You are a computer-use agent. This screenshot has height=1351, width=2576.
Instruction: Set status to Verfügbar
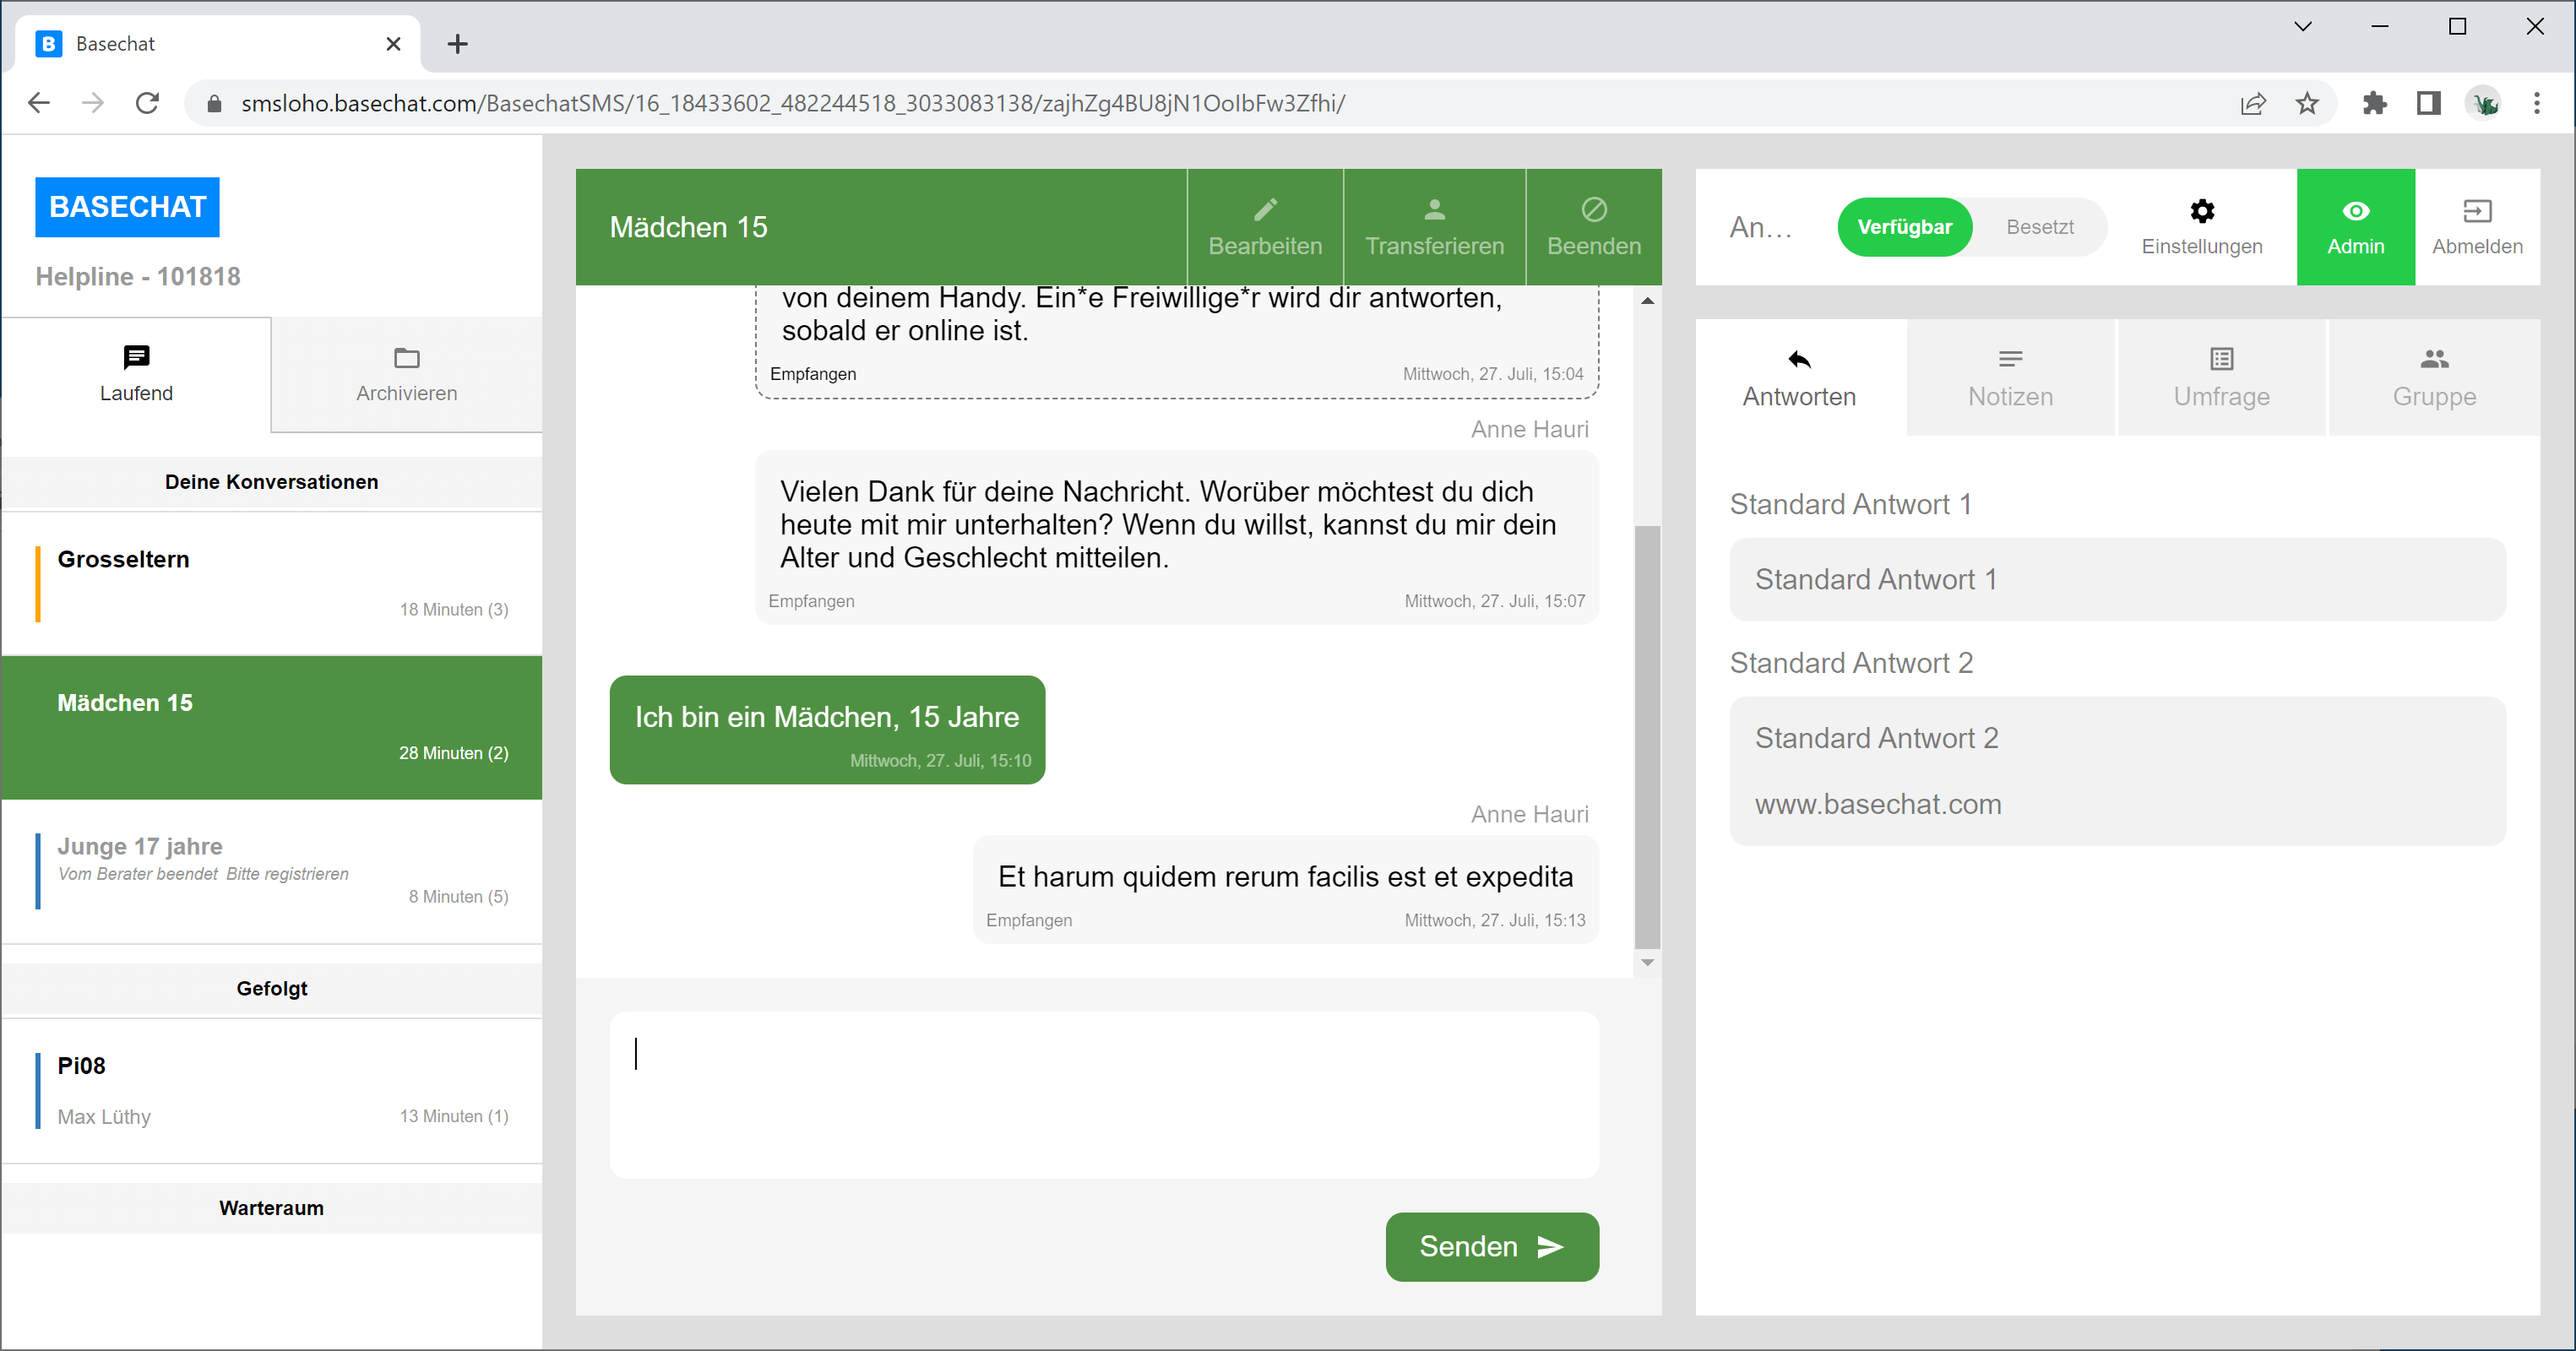(1904, 227)
